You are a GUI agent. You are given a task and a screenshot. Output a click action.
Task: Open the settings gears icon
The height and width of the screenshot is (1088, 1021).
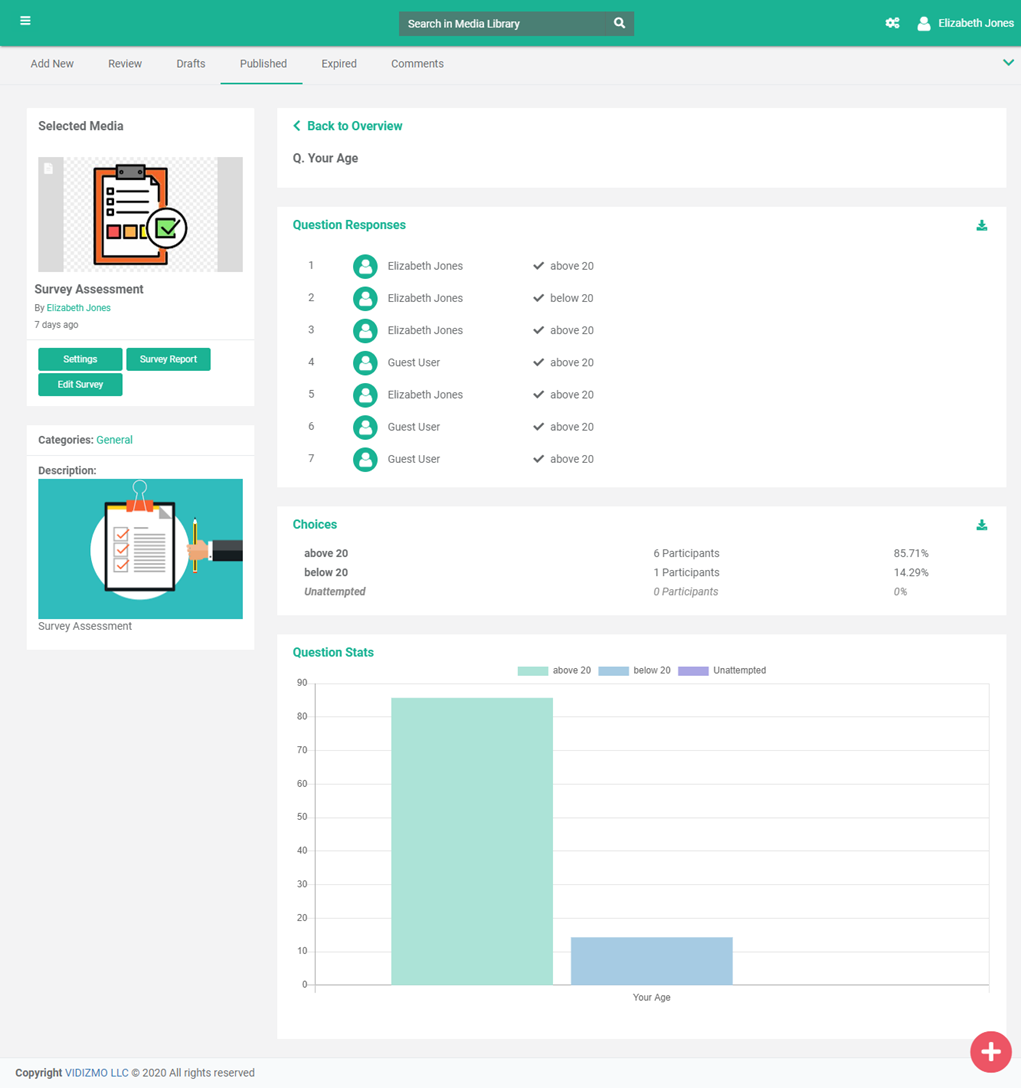(892, 23)
